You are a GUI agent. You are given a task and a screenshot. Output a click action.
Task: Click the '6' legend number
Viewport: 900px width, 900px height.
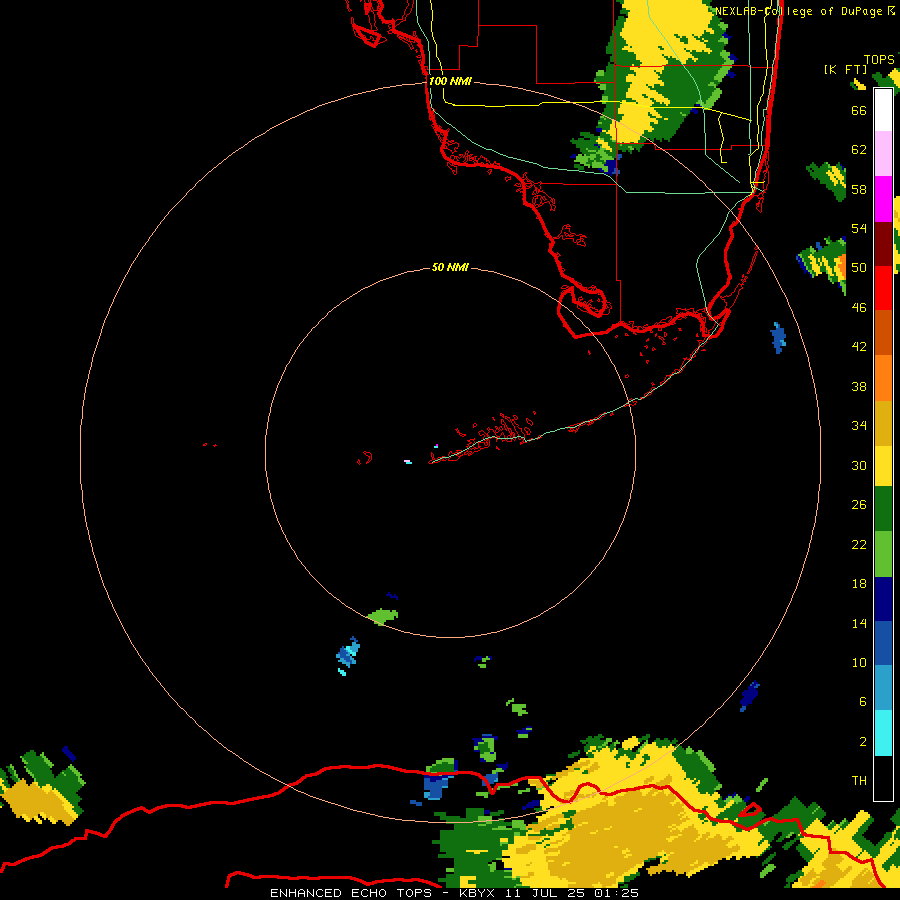863,702
